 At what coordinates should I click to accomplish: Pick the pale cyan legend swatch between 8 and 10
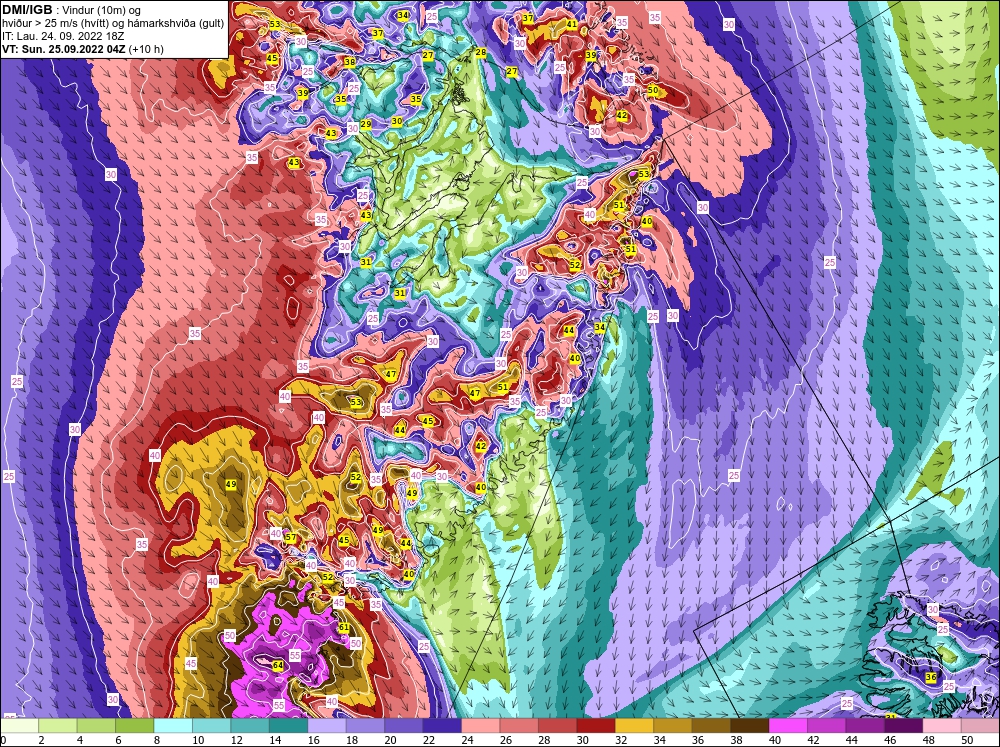pos(173,725)
